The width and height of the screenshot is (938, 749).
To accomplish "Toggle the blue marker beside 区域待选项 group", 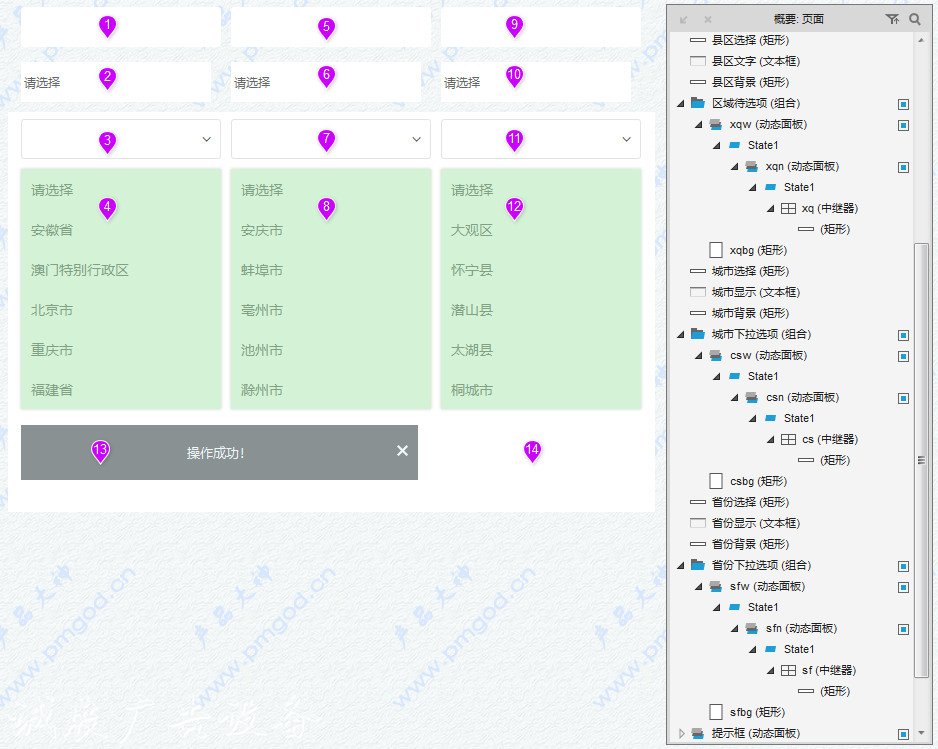I will click(x=903, y=103).
